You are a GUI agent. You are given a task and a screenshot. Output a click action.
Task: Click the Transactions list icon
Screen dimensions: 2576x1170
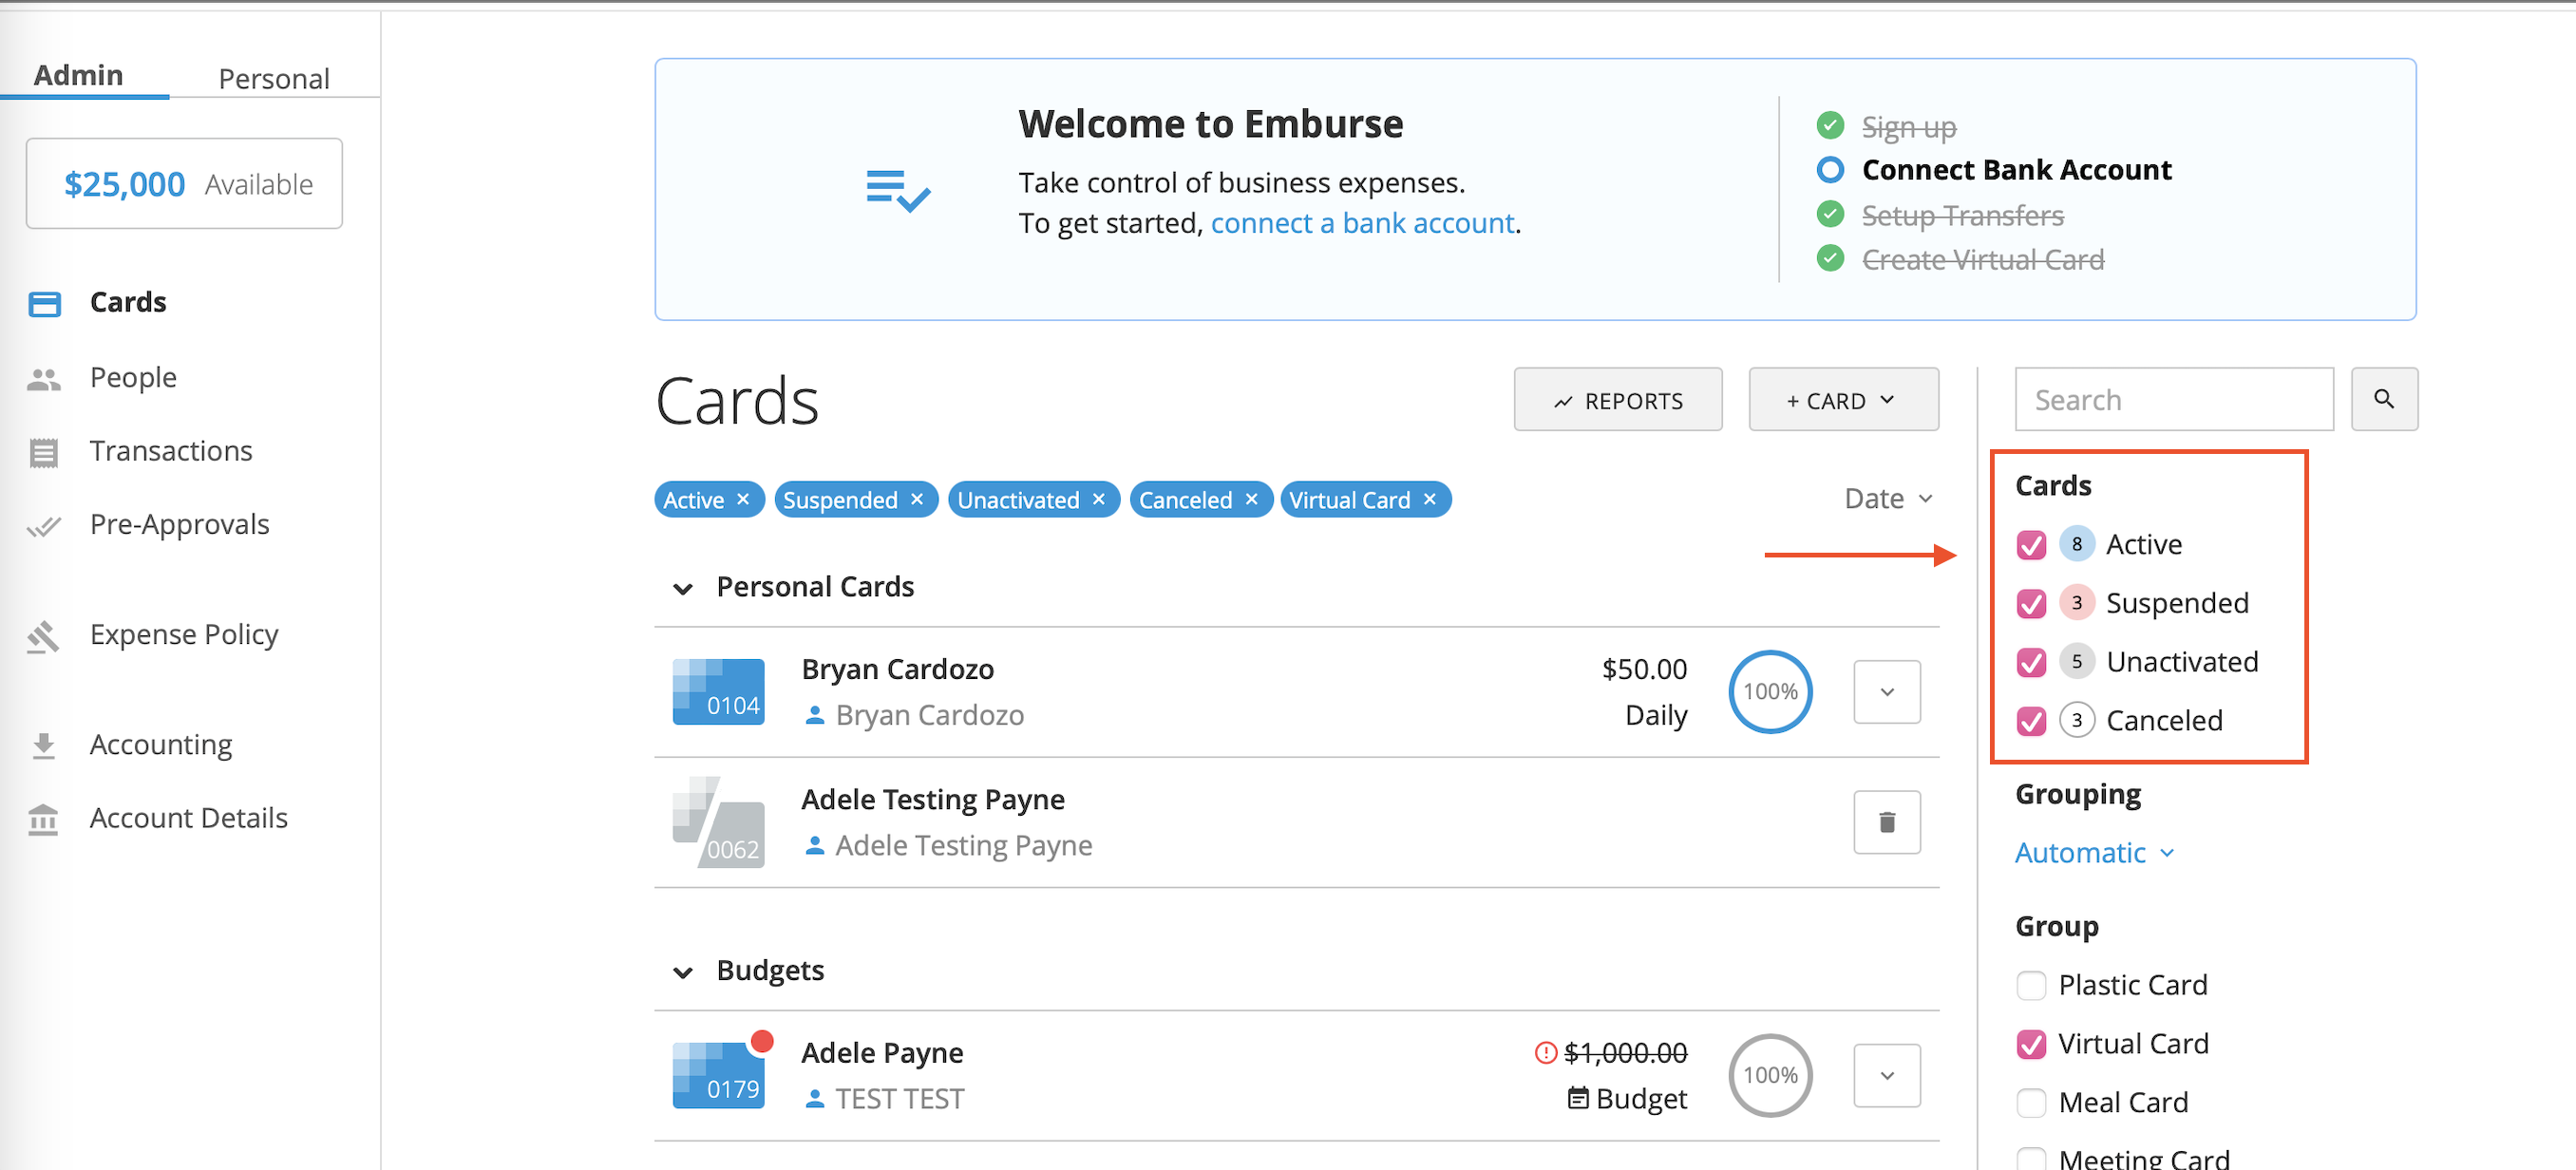click(x=44, y=452)
